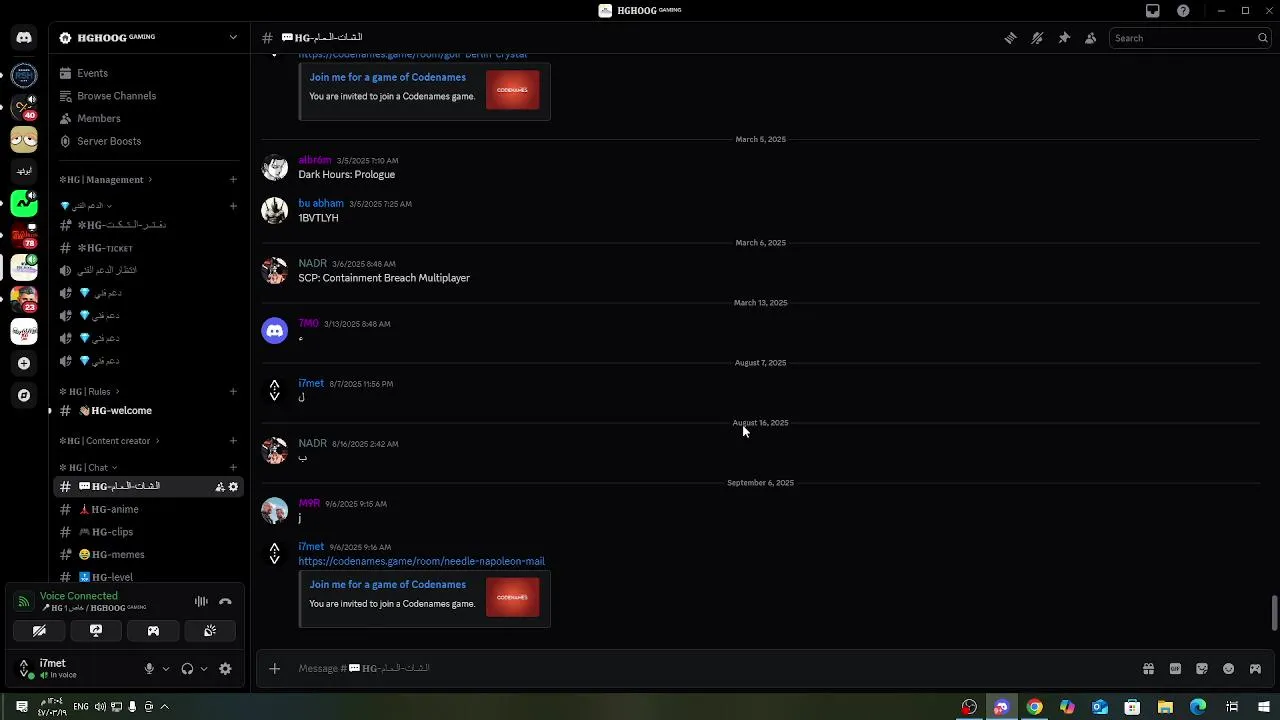Open HG-clips channel
This screenshot has width=1280, height=720.
148,532
